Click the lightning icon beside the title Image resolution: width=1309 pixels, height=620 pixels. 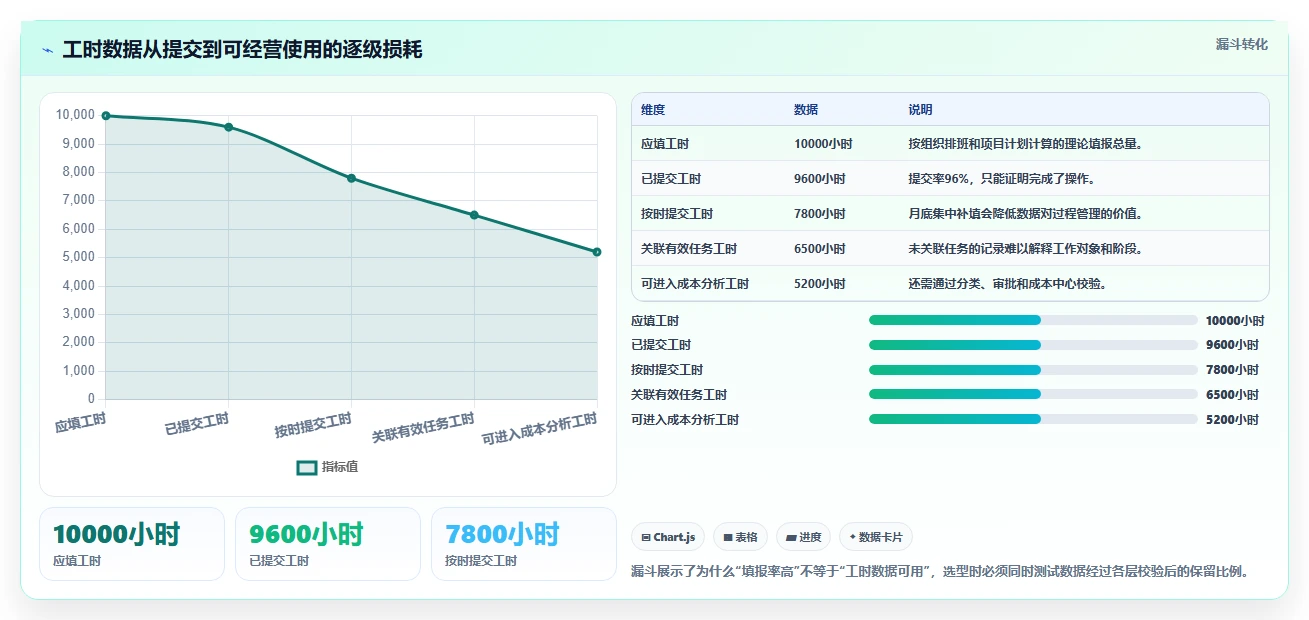47,50
